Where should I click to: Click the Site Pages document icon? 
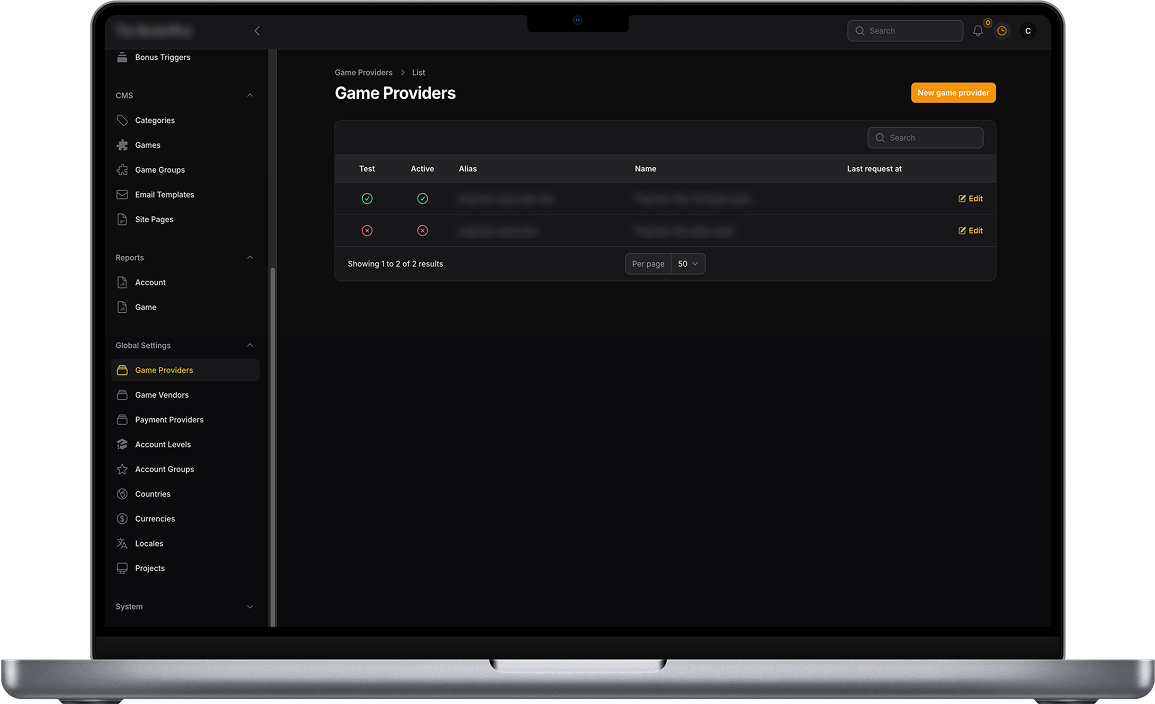122,219
